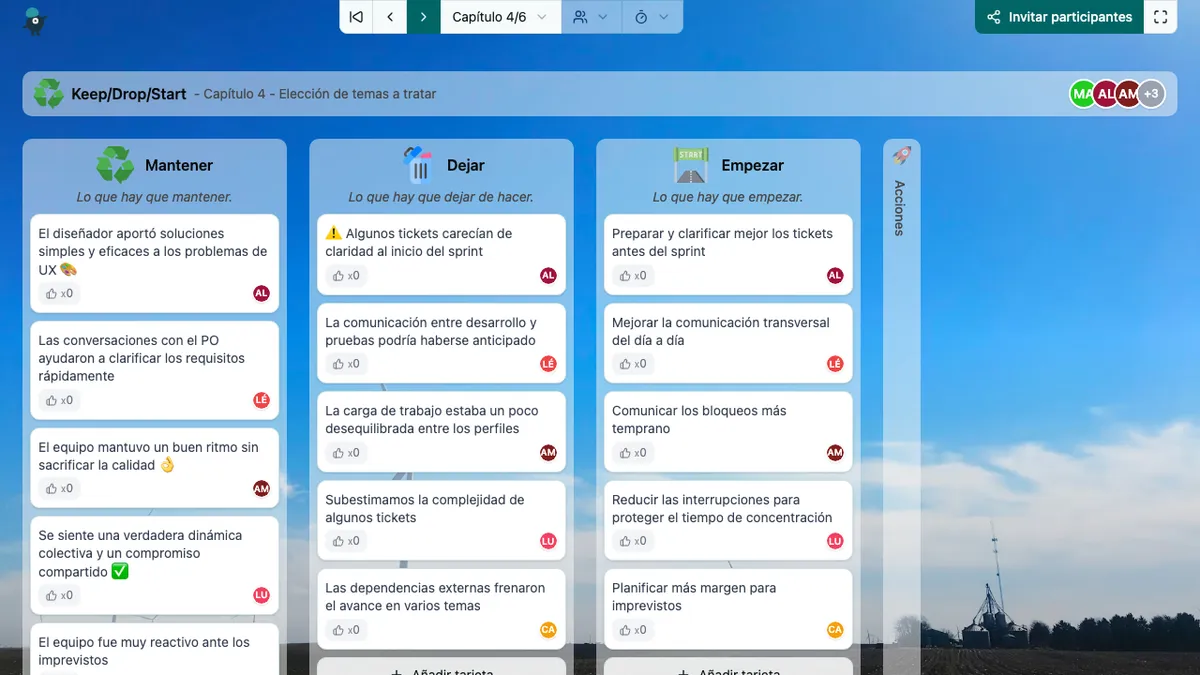
Task: Advance to next chapter arrow
Action: point(424,17)
